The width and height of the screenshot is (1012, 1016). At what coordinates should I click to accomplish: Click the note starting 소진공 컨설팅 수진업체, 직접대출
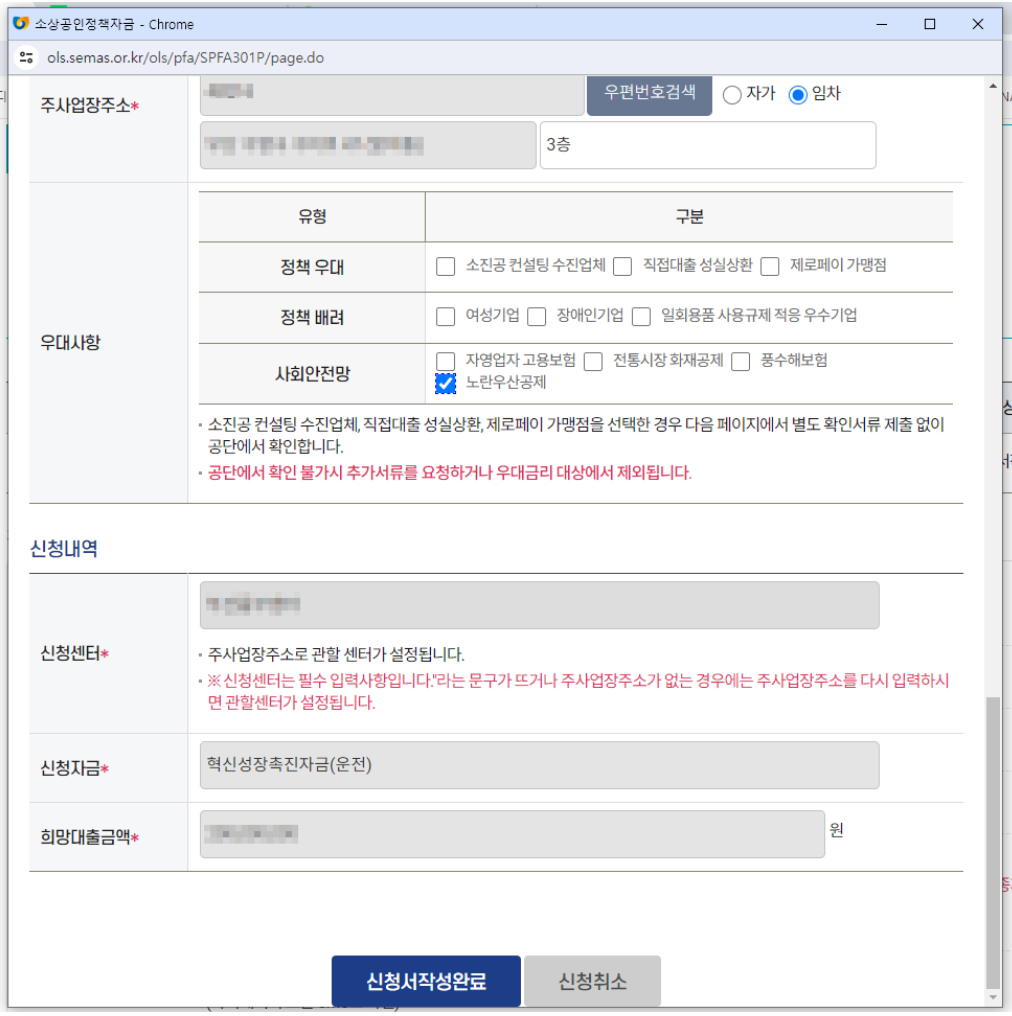pyautogui.click(x=576, y=435)
